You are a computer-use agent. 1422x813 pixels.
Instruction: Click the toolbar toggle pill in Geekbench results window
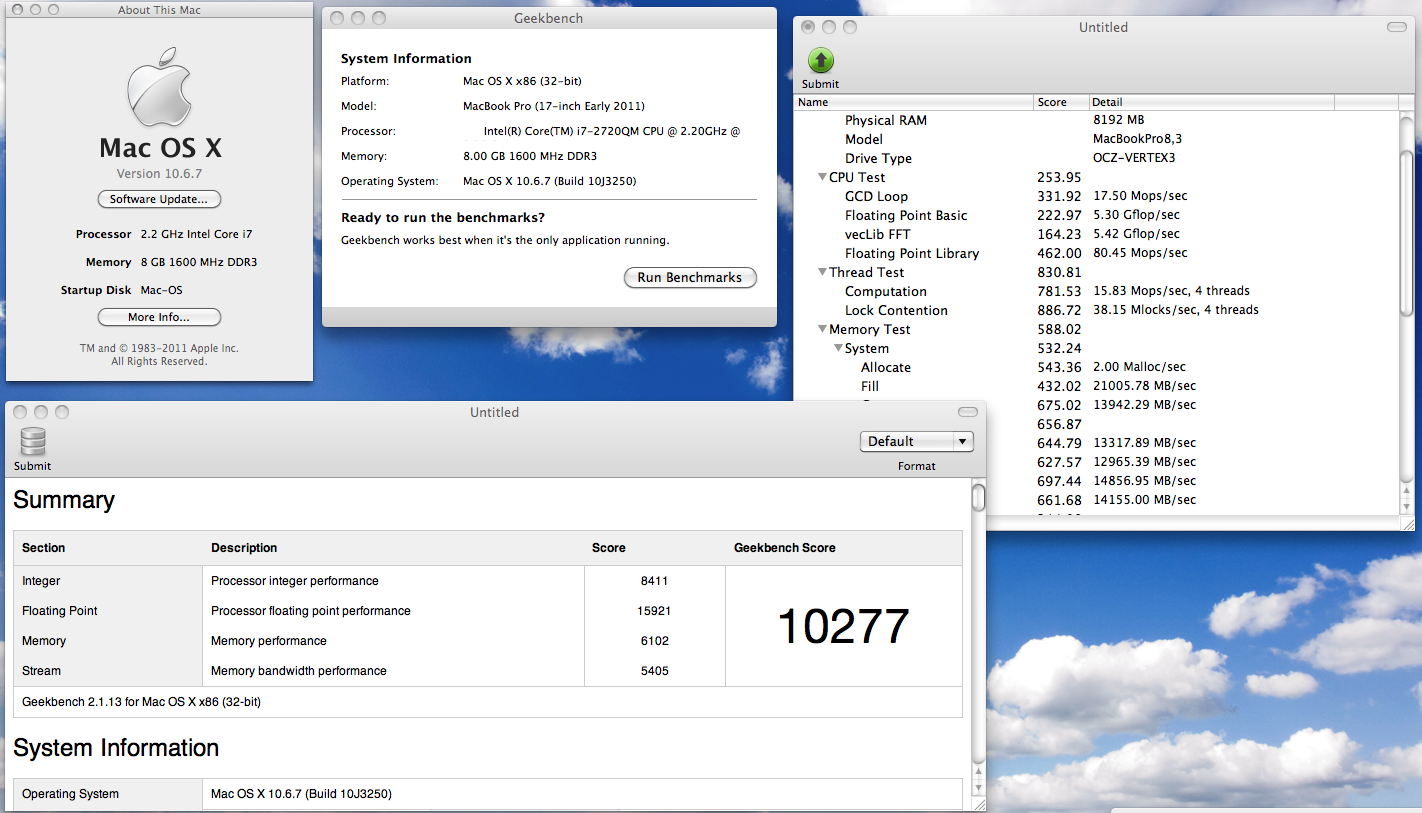tap(967, 412)
